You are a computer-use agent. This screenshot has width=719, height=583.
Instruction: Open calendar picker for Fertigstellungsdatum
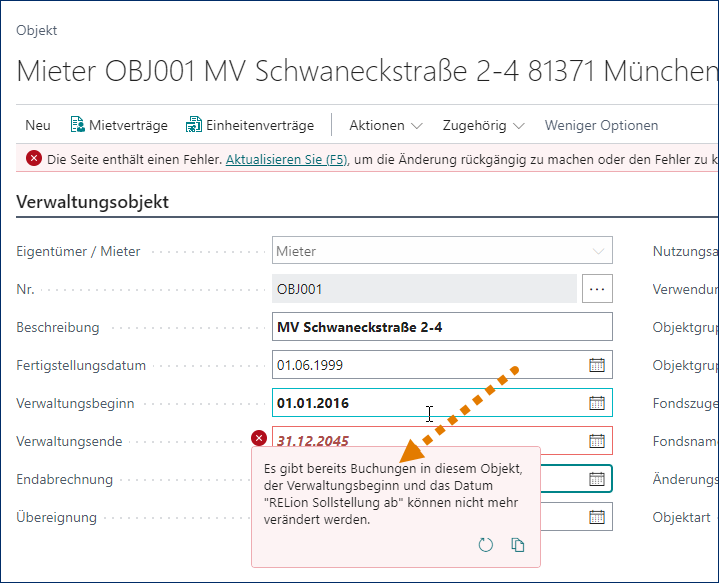(x=597, y=365)
